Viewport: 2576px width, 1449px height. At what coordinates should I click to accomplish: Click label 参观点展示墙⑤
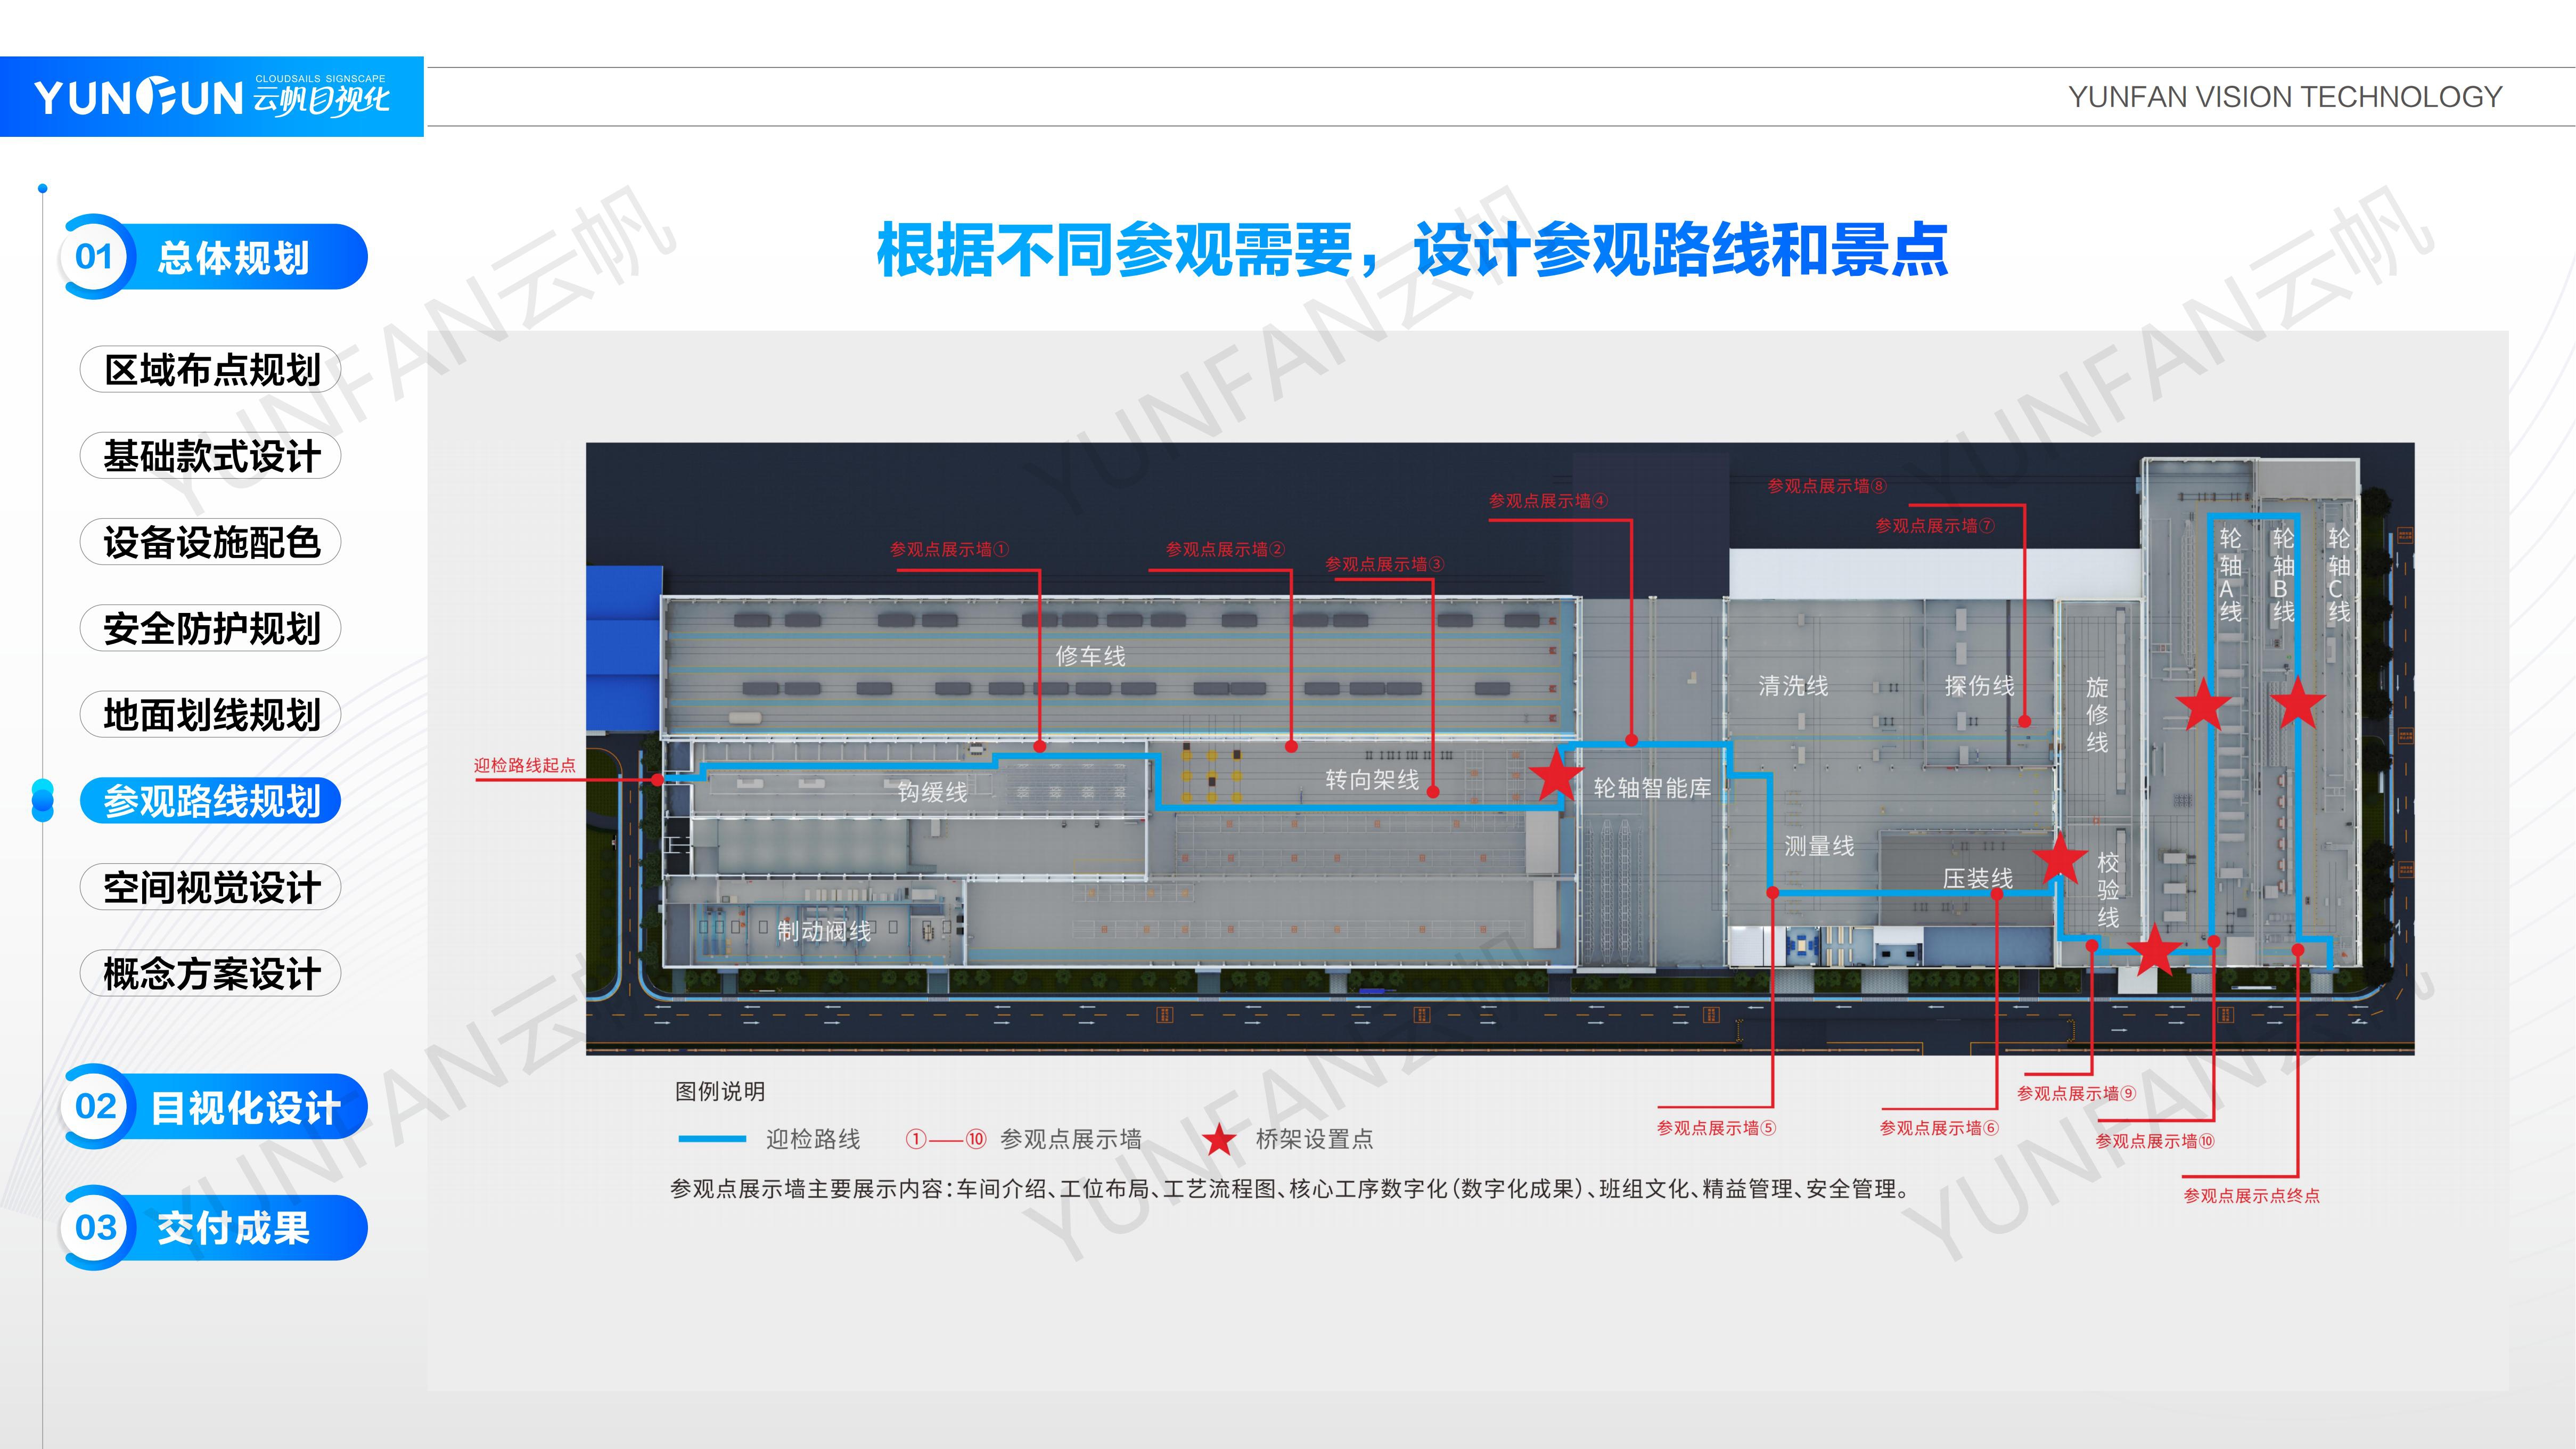tap(1716, 1128)
